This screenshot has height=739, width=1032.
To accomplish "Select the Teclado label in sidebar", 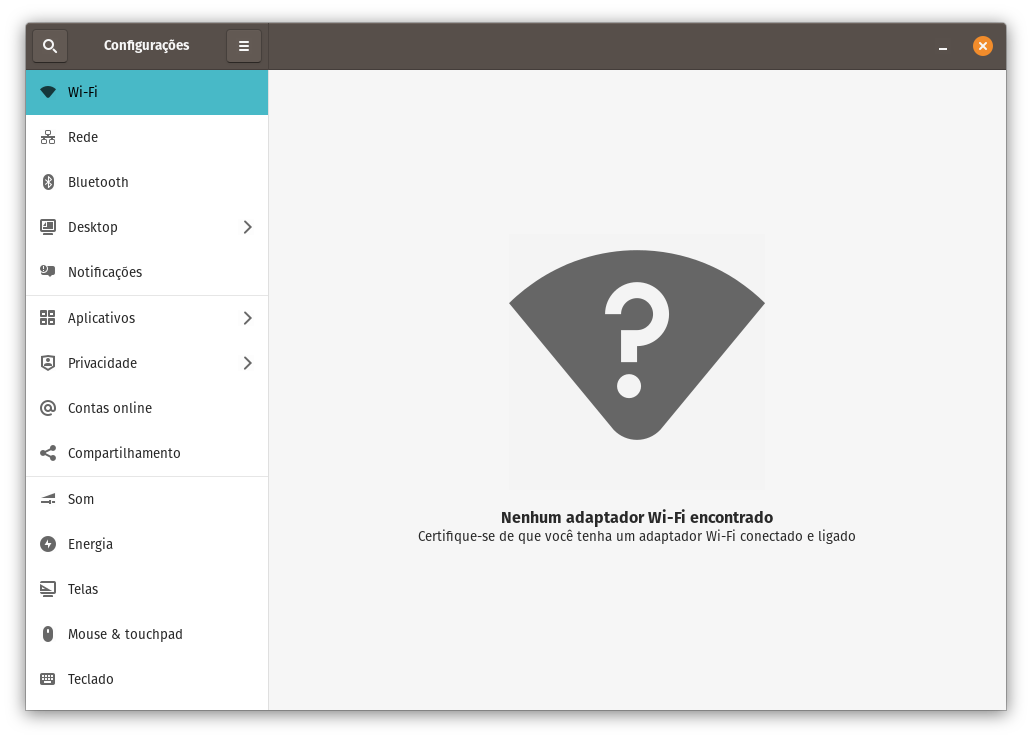I will point(91,679).
